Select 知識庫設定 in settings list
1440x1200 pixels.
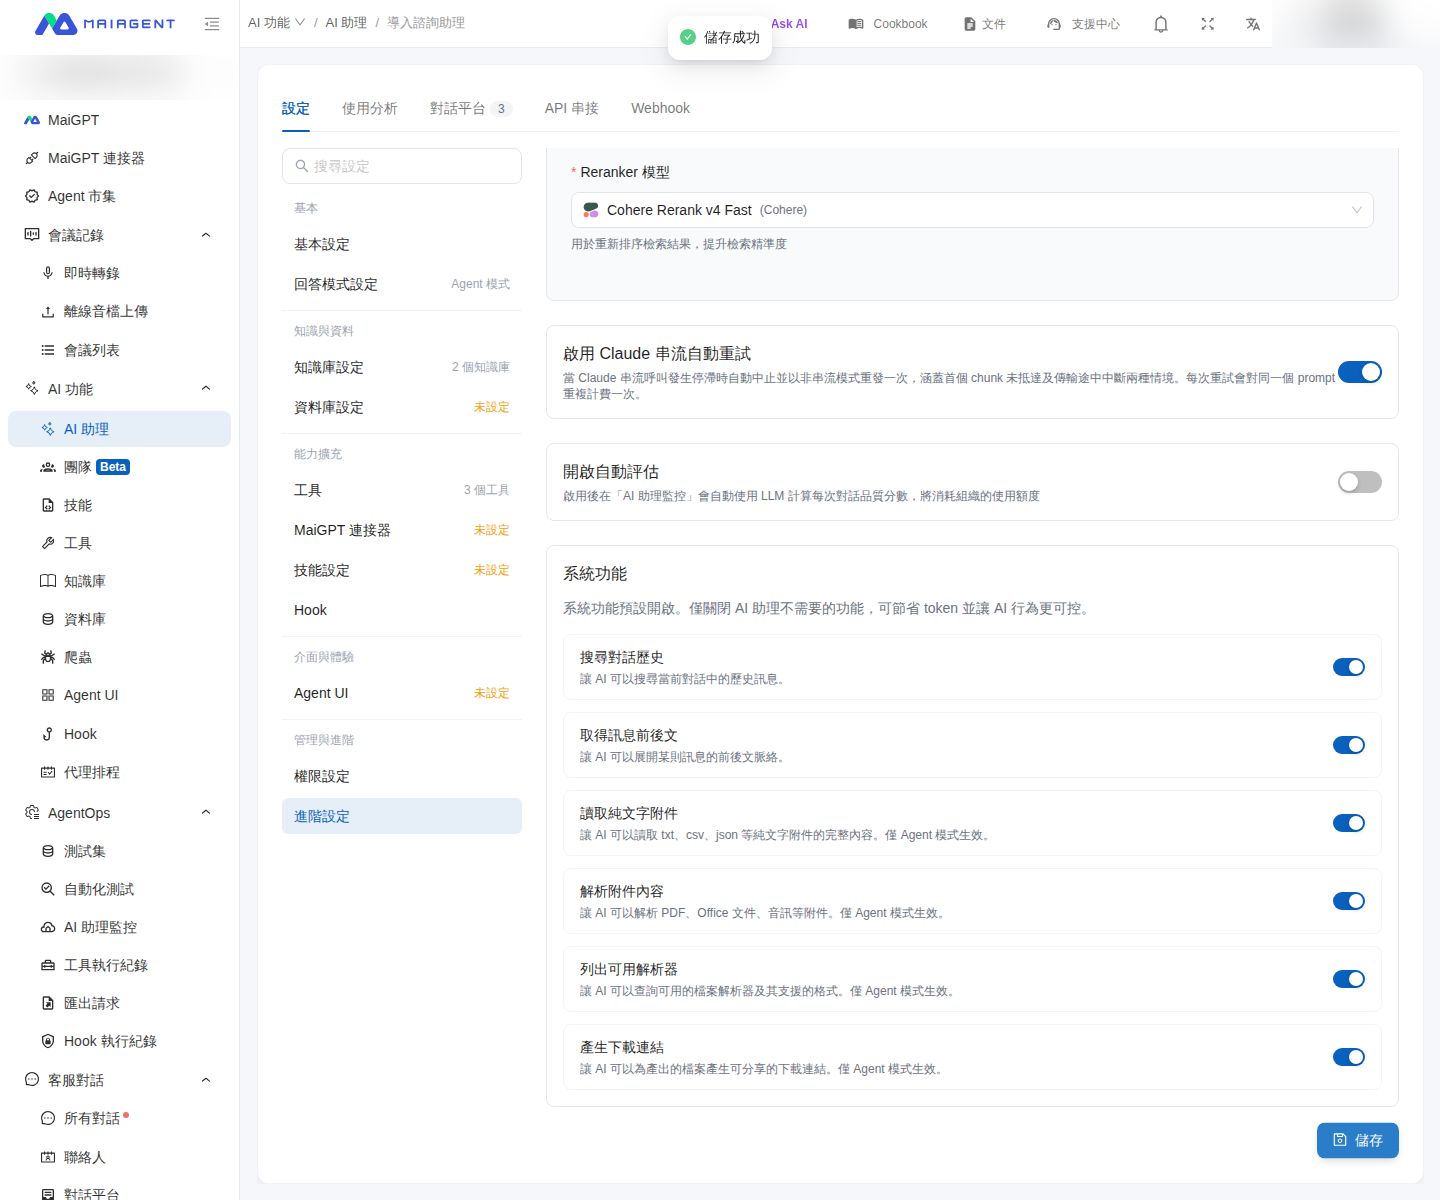coord(402,367)
